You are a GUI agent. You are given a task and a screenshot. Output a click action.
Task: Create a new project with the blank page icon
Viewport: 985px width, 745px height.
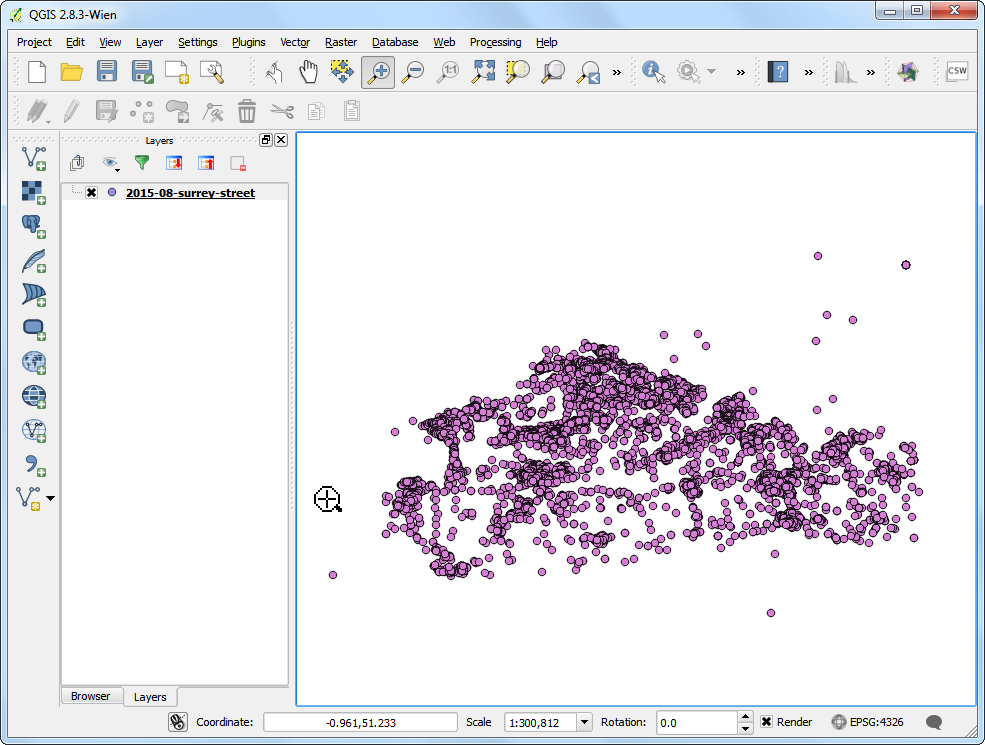[37, 72]
